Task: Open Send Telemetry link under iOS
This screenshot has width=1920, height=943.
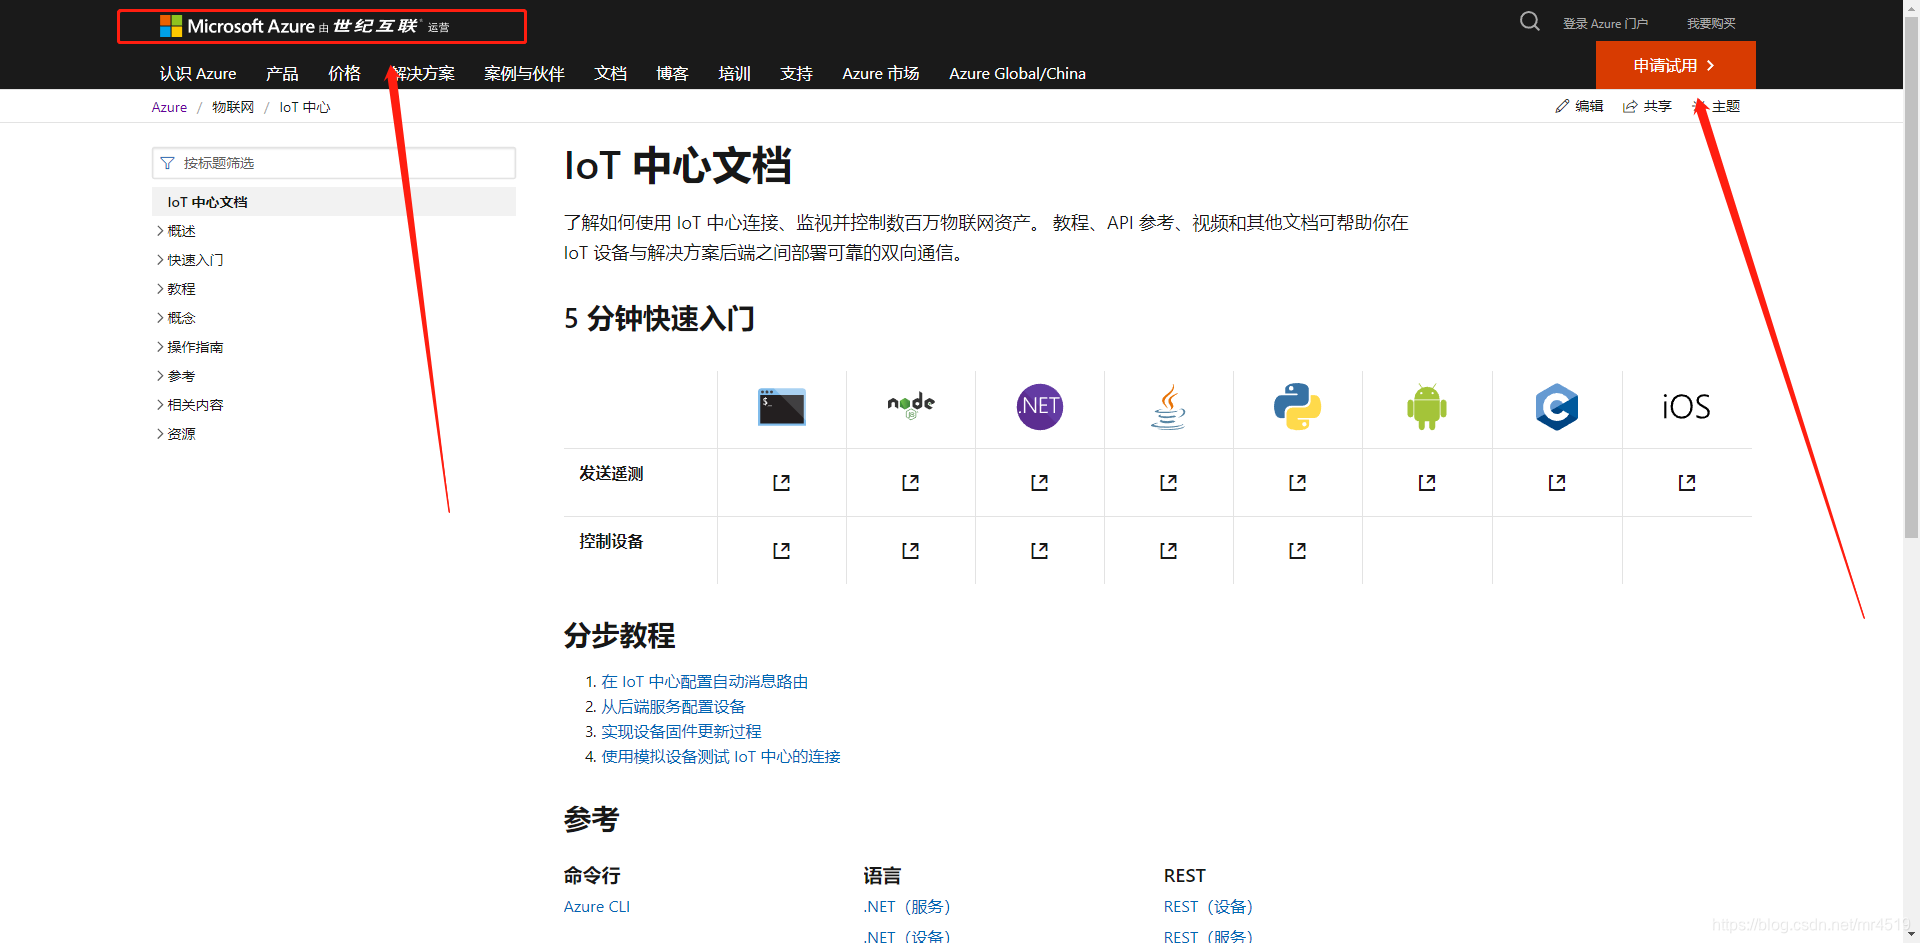Action: click(x=1687, y=483)
